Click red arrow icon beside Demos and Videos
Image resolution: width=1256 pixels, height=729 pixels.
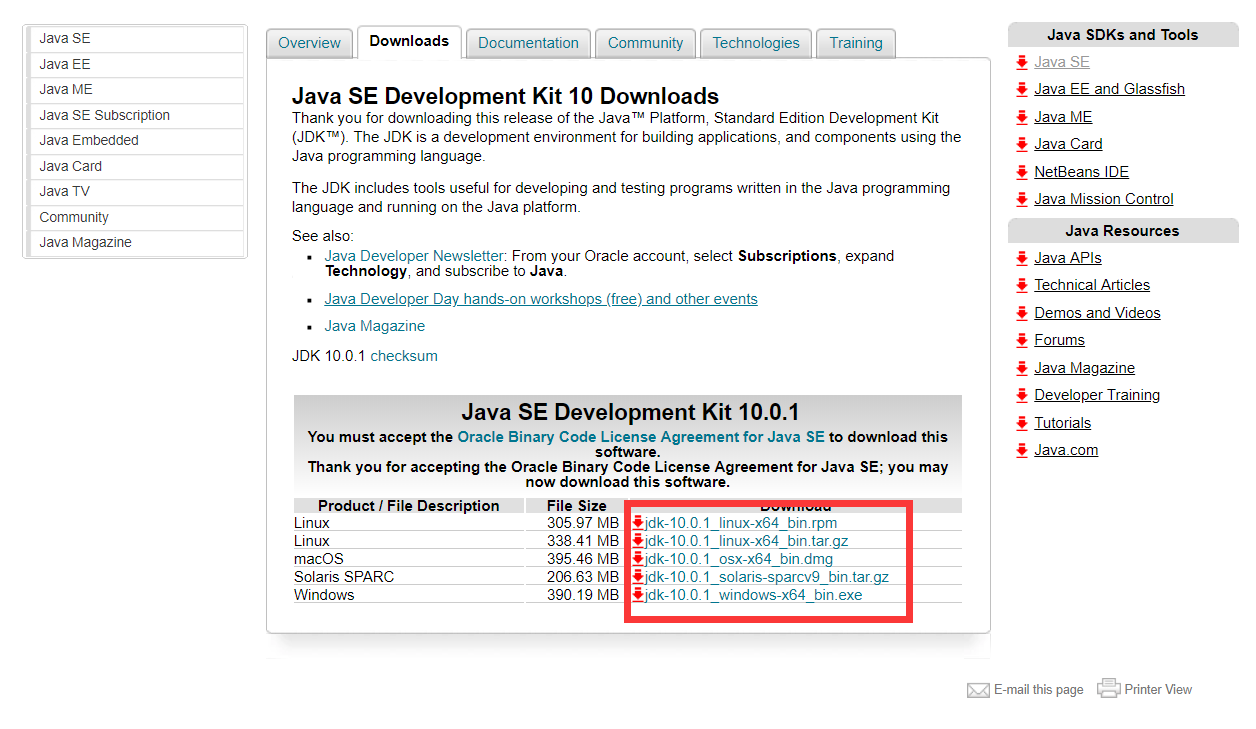(1021, 313)
